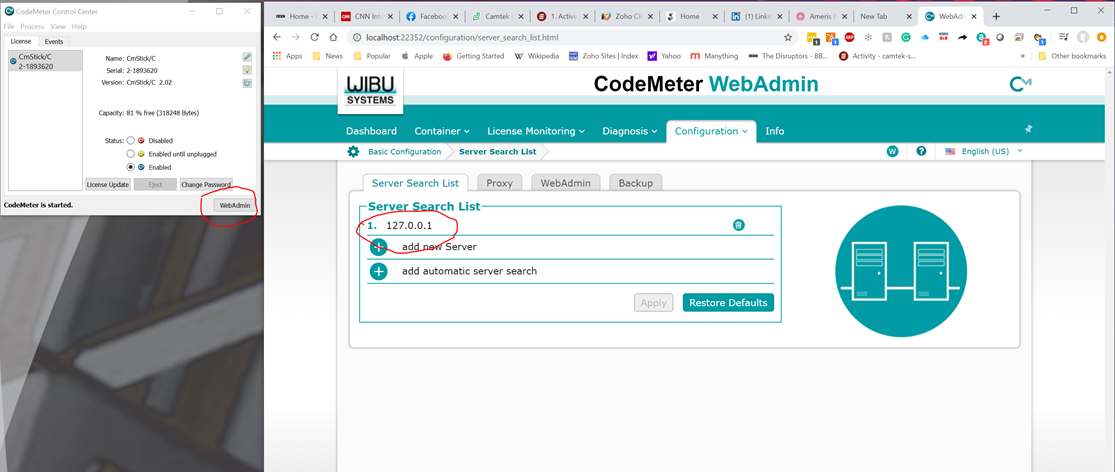Open the Help menu in Control Center
Viewport: 1115px width, 472px height.
[79, 26]
